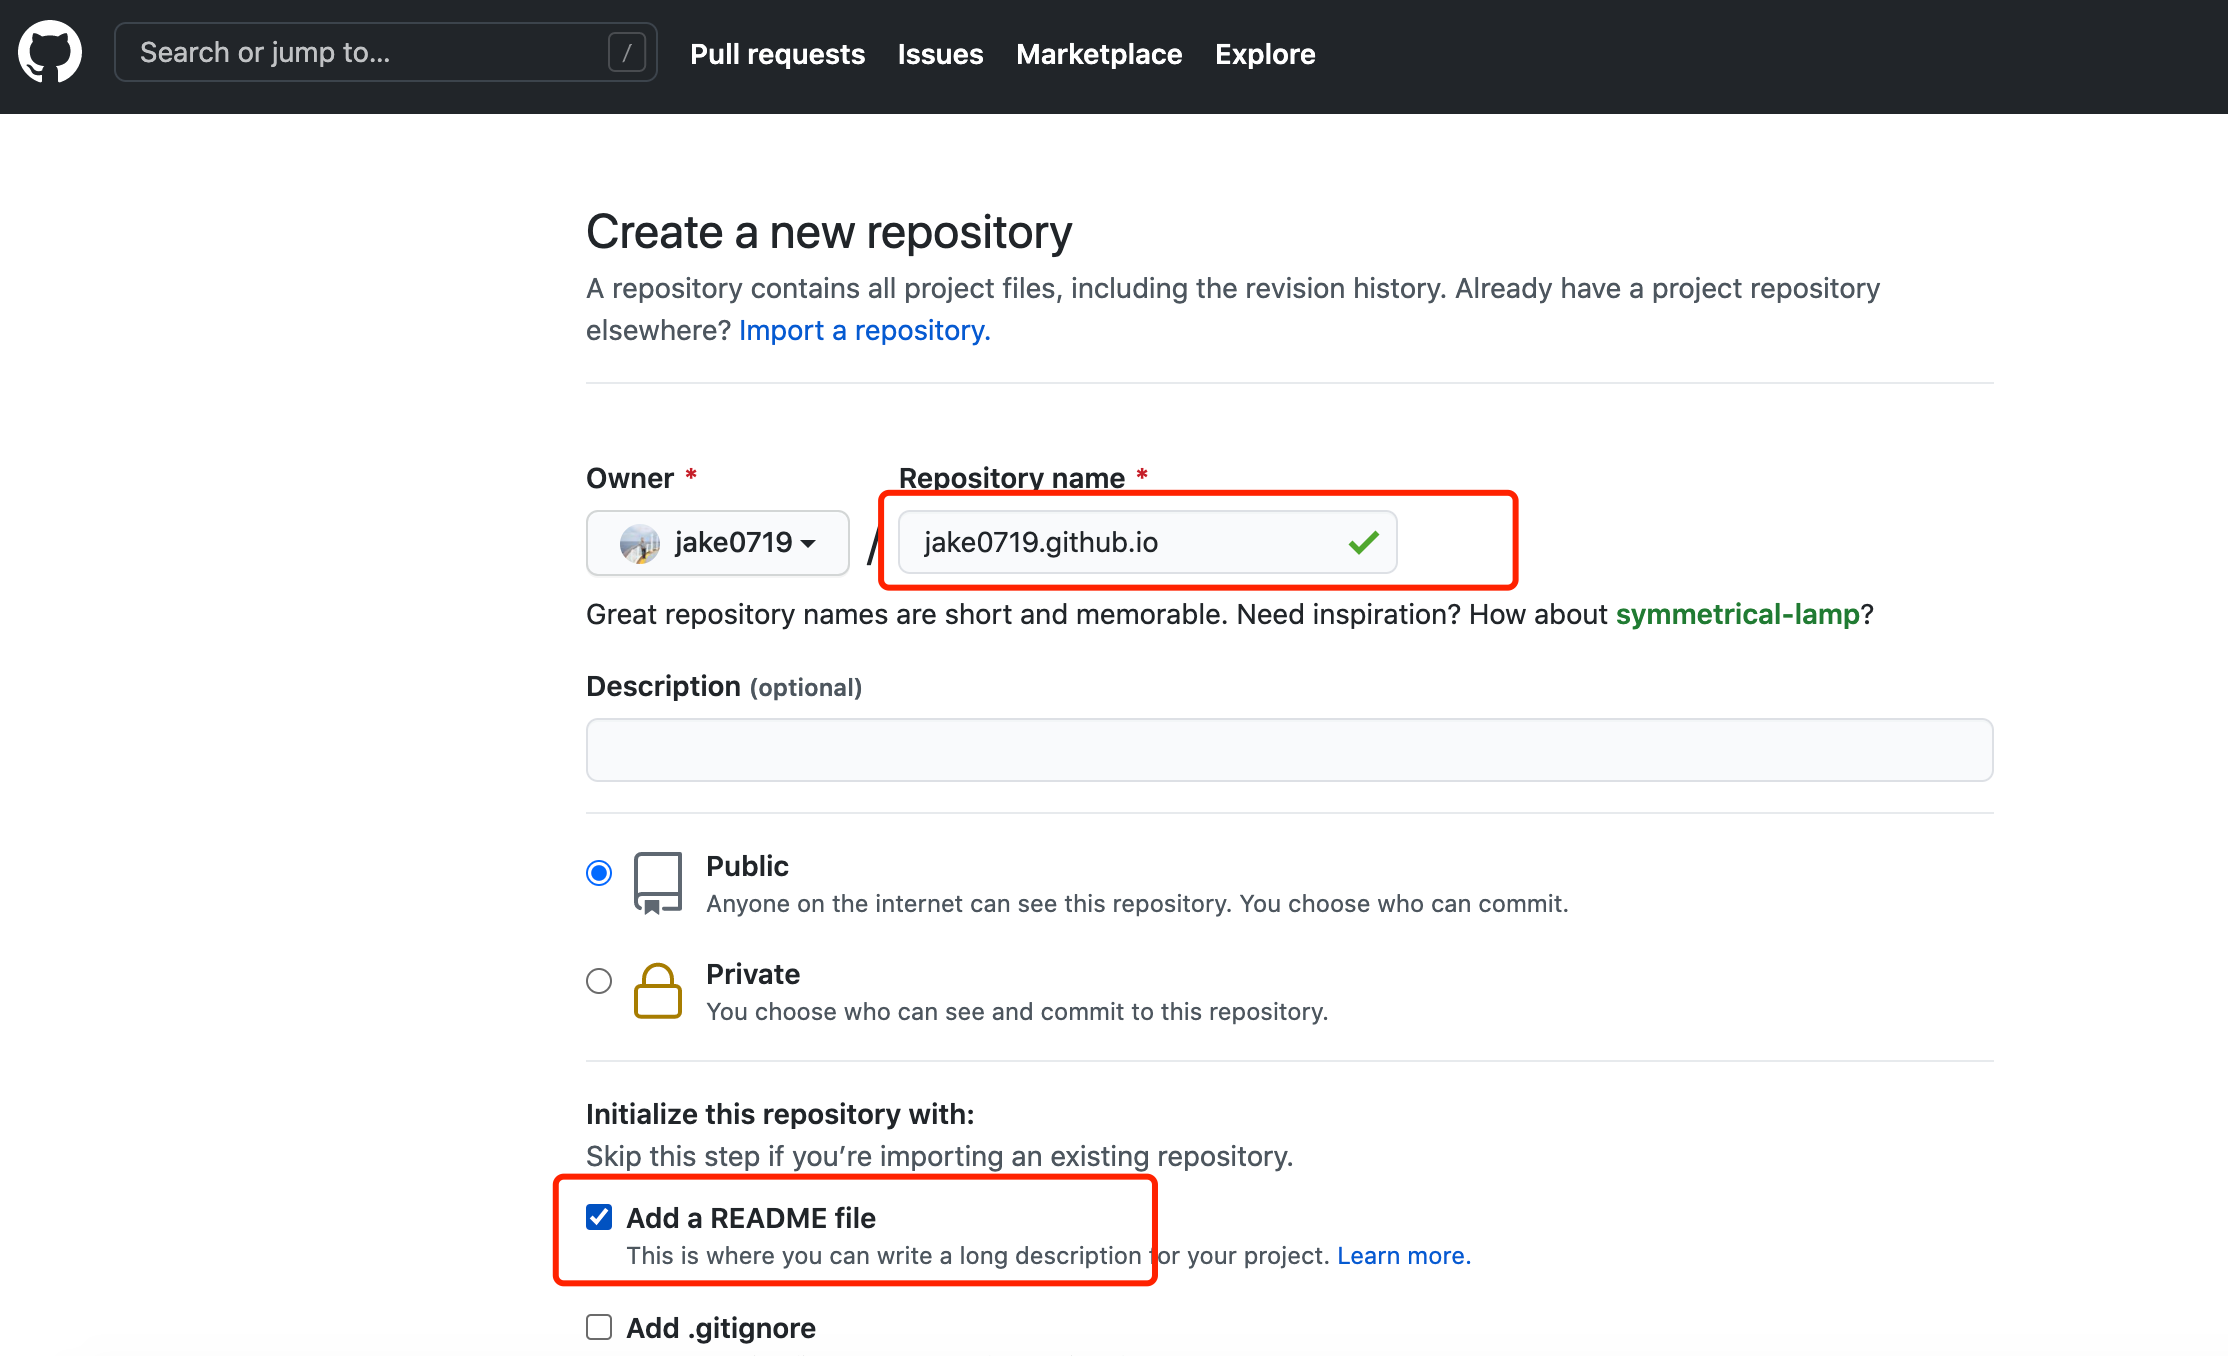This screenshot has height=1356, width=2228.
Task: Open the Search or jump to field
Action: point(380,53)
